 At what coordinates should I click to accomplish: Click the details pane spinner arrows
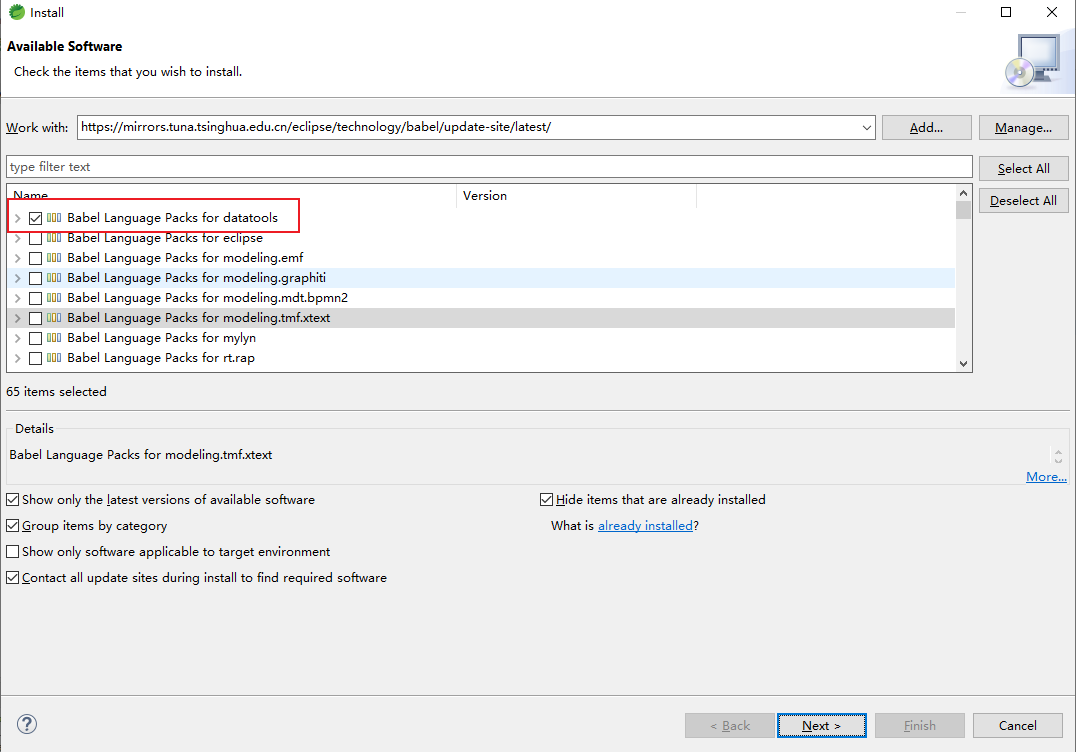coord(1058,456)
